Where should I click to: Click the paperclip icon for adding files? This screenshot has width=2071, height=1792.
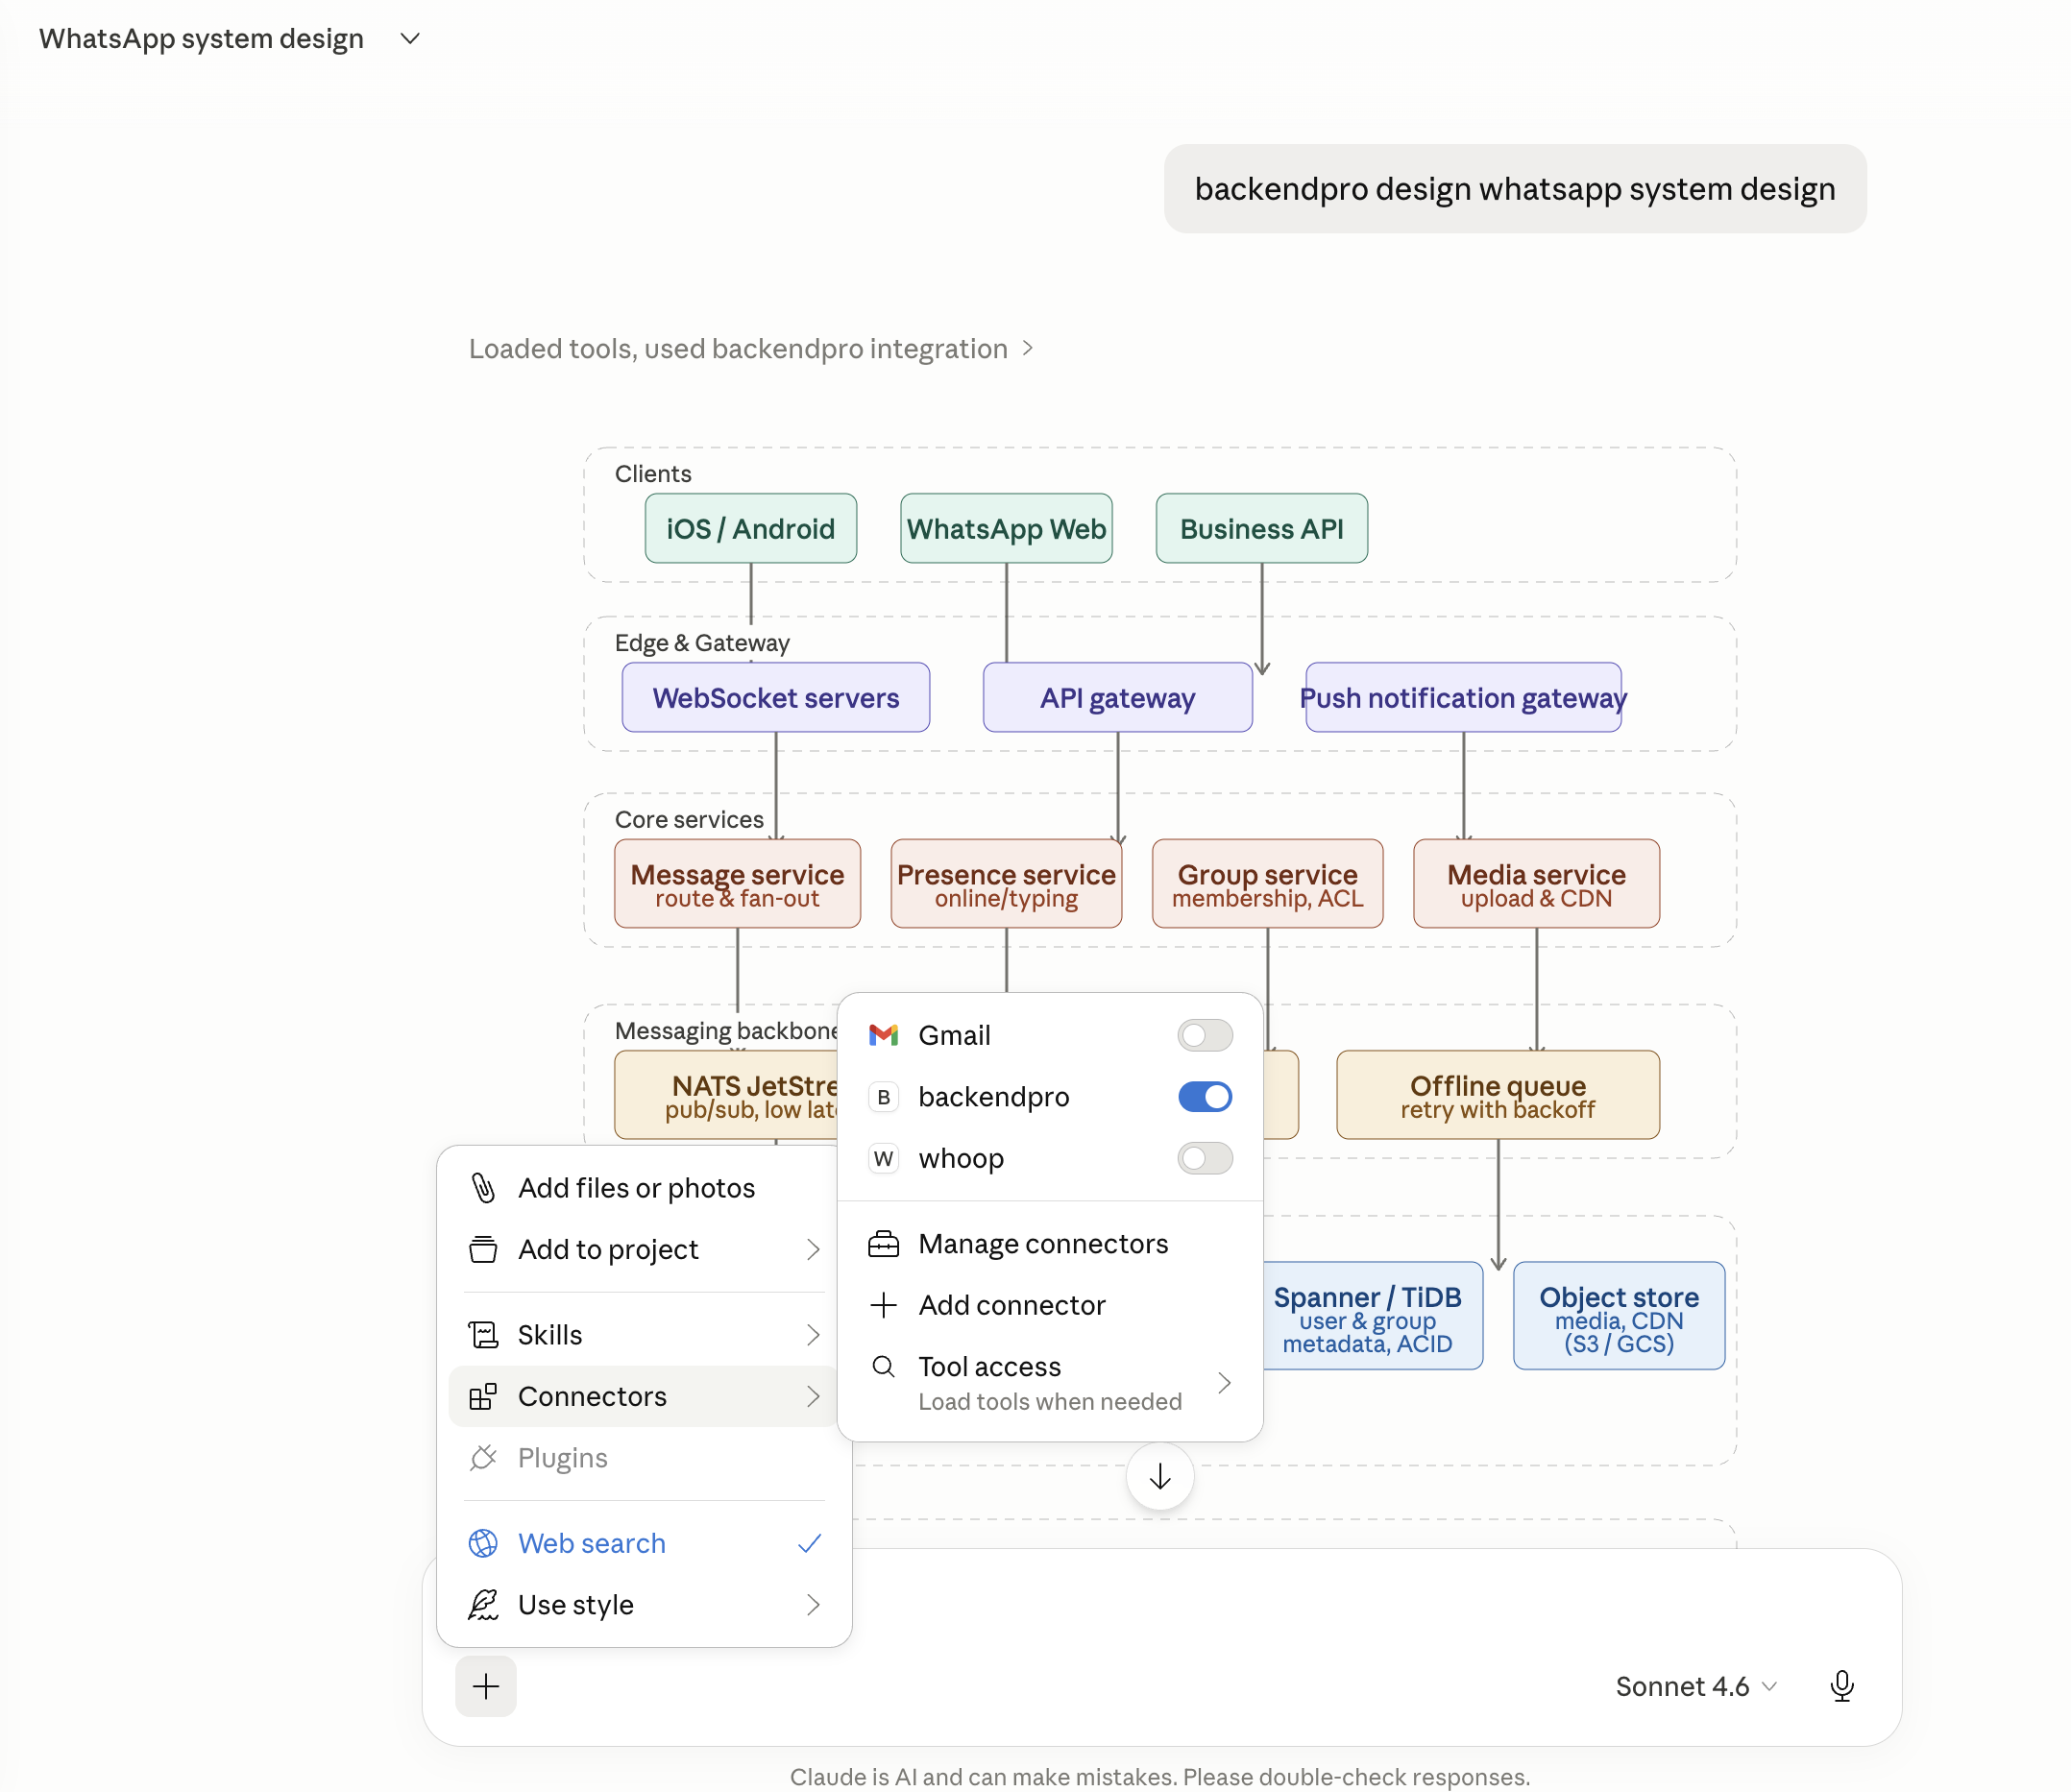pos(483,1188)
